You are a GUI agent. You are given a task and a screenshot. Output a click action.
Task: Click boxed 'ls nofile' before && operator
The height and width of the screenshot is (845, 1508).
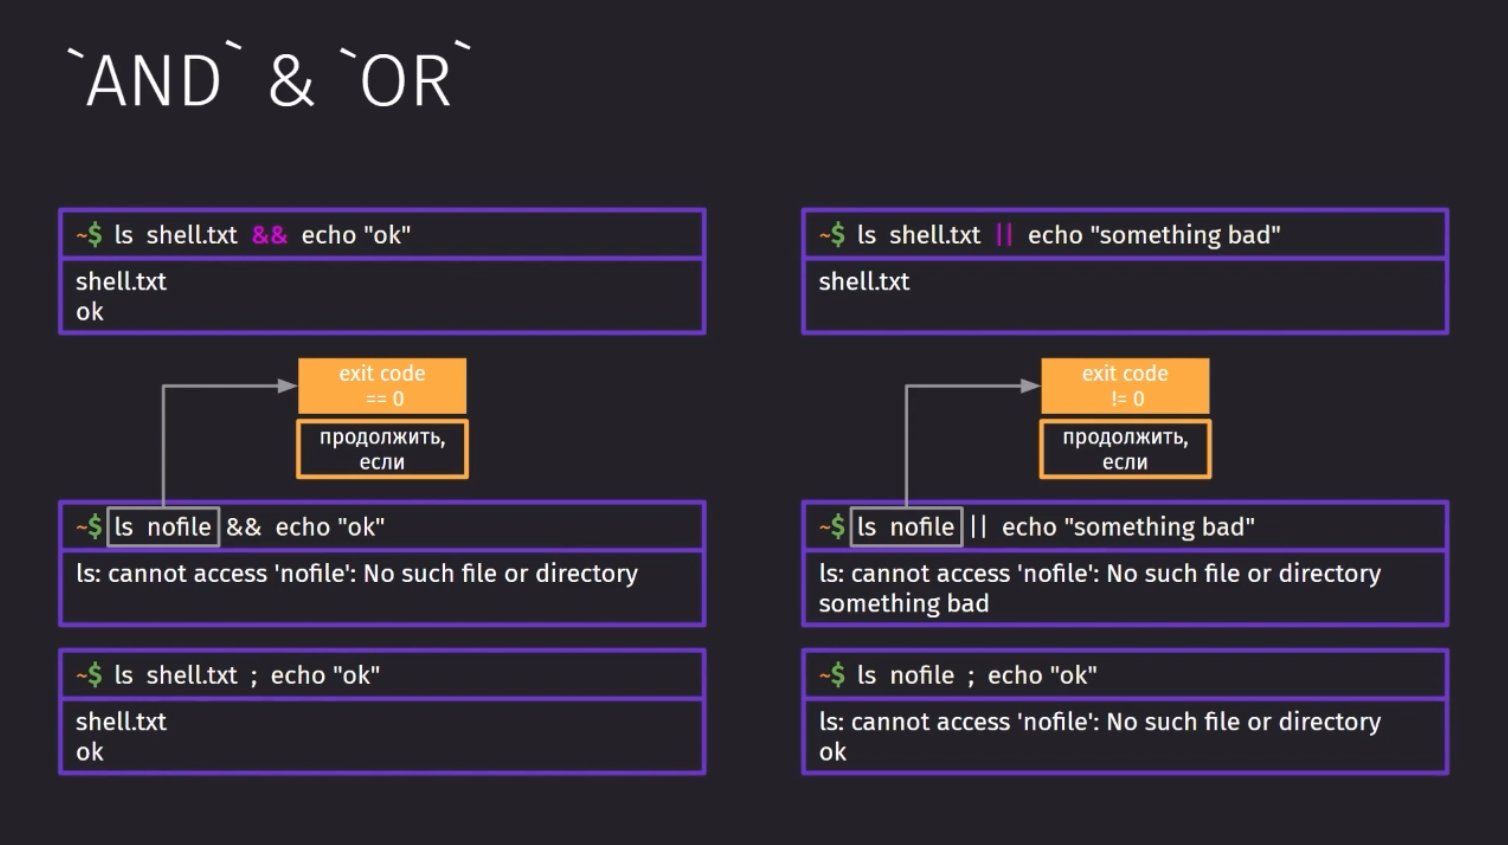click(x=163, y=527)
